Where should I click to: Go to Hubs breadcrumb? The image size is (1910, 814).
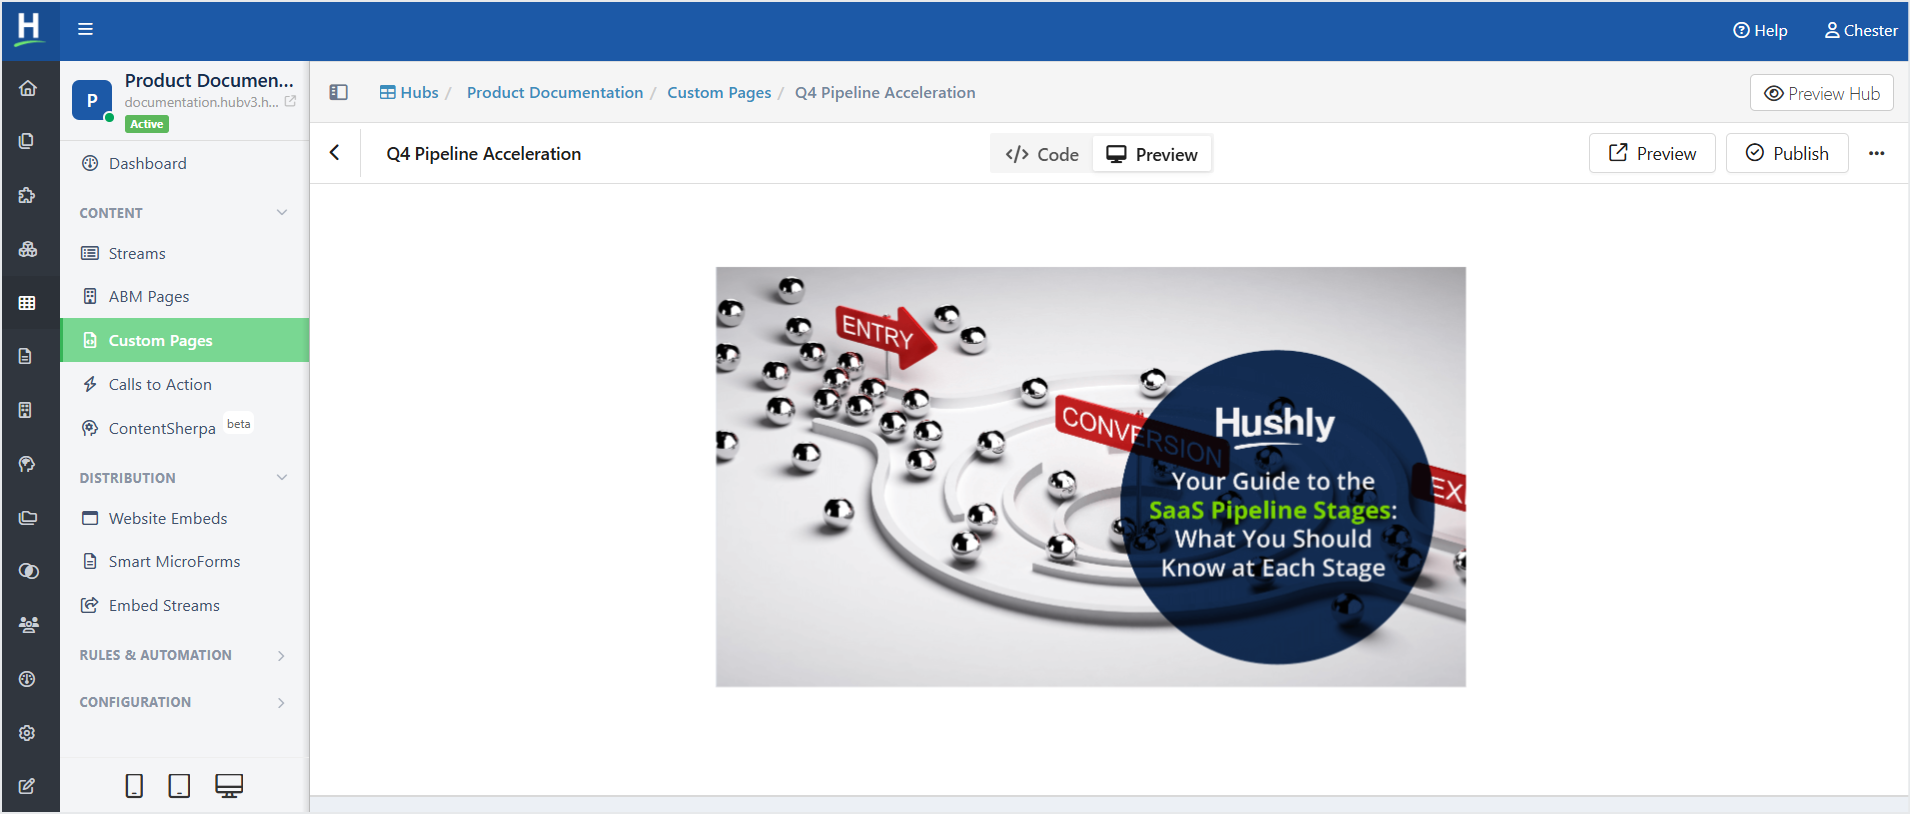[x=409, y=92]
